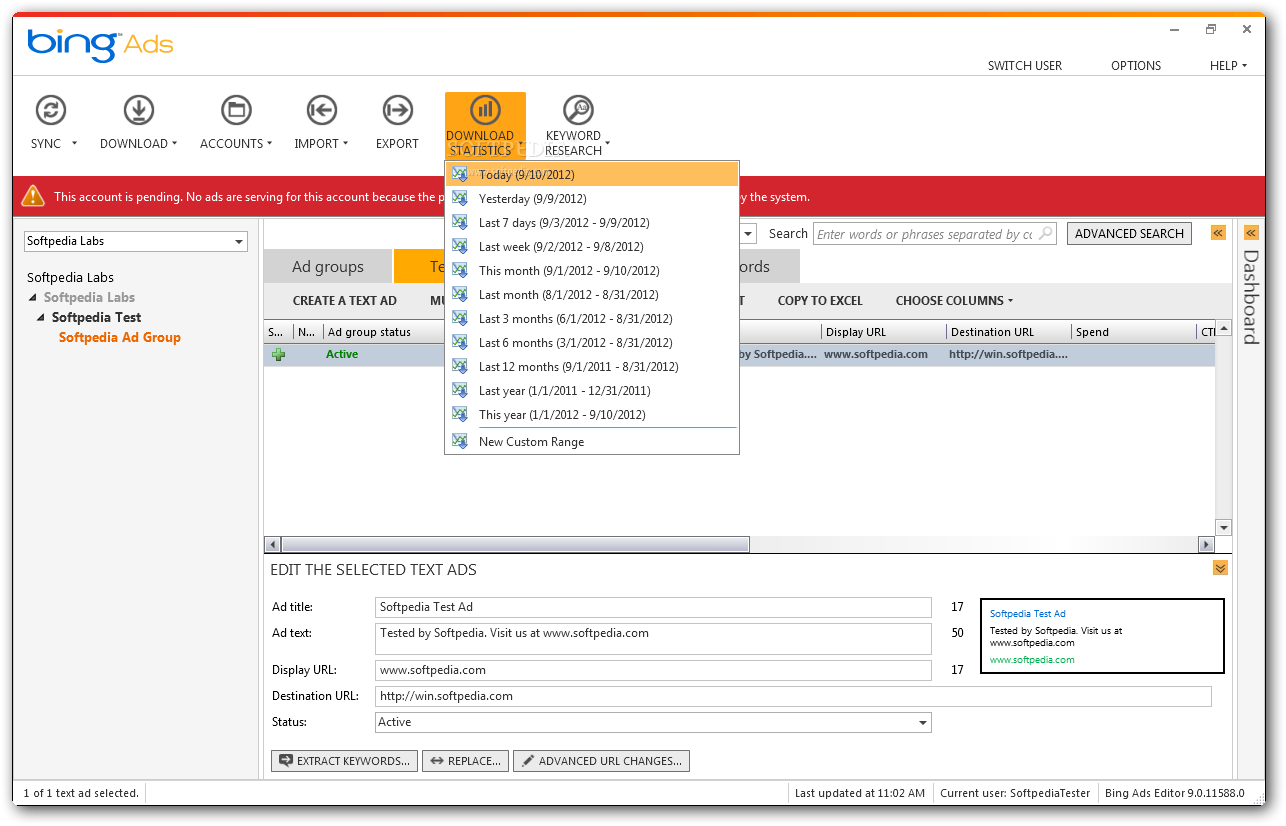Choose Last month statistics range

(x=592, y=294)
